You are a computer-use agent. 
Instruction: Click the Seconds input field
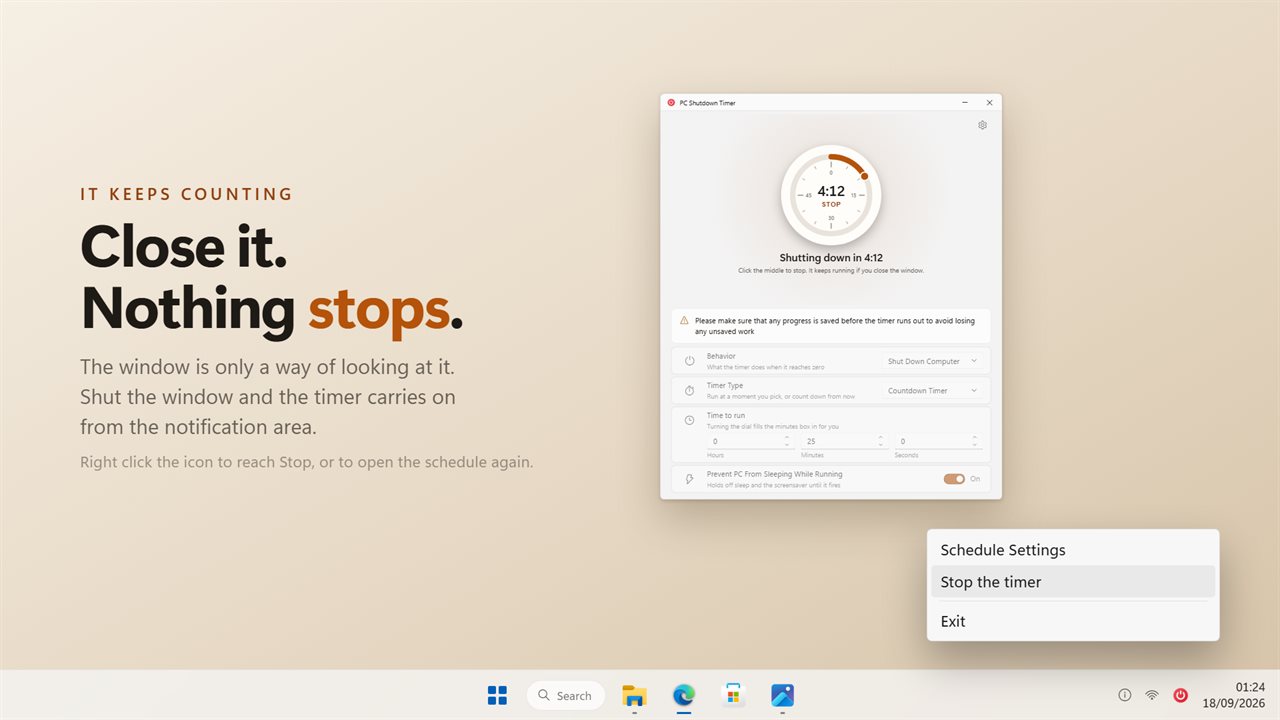(x=938, y=441)
